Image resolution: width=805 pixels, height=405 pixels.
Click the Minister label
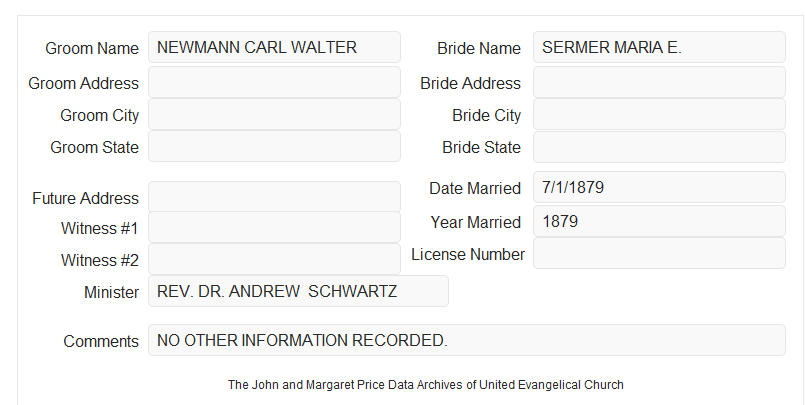coord(111,292)
